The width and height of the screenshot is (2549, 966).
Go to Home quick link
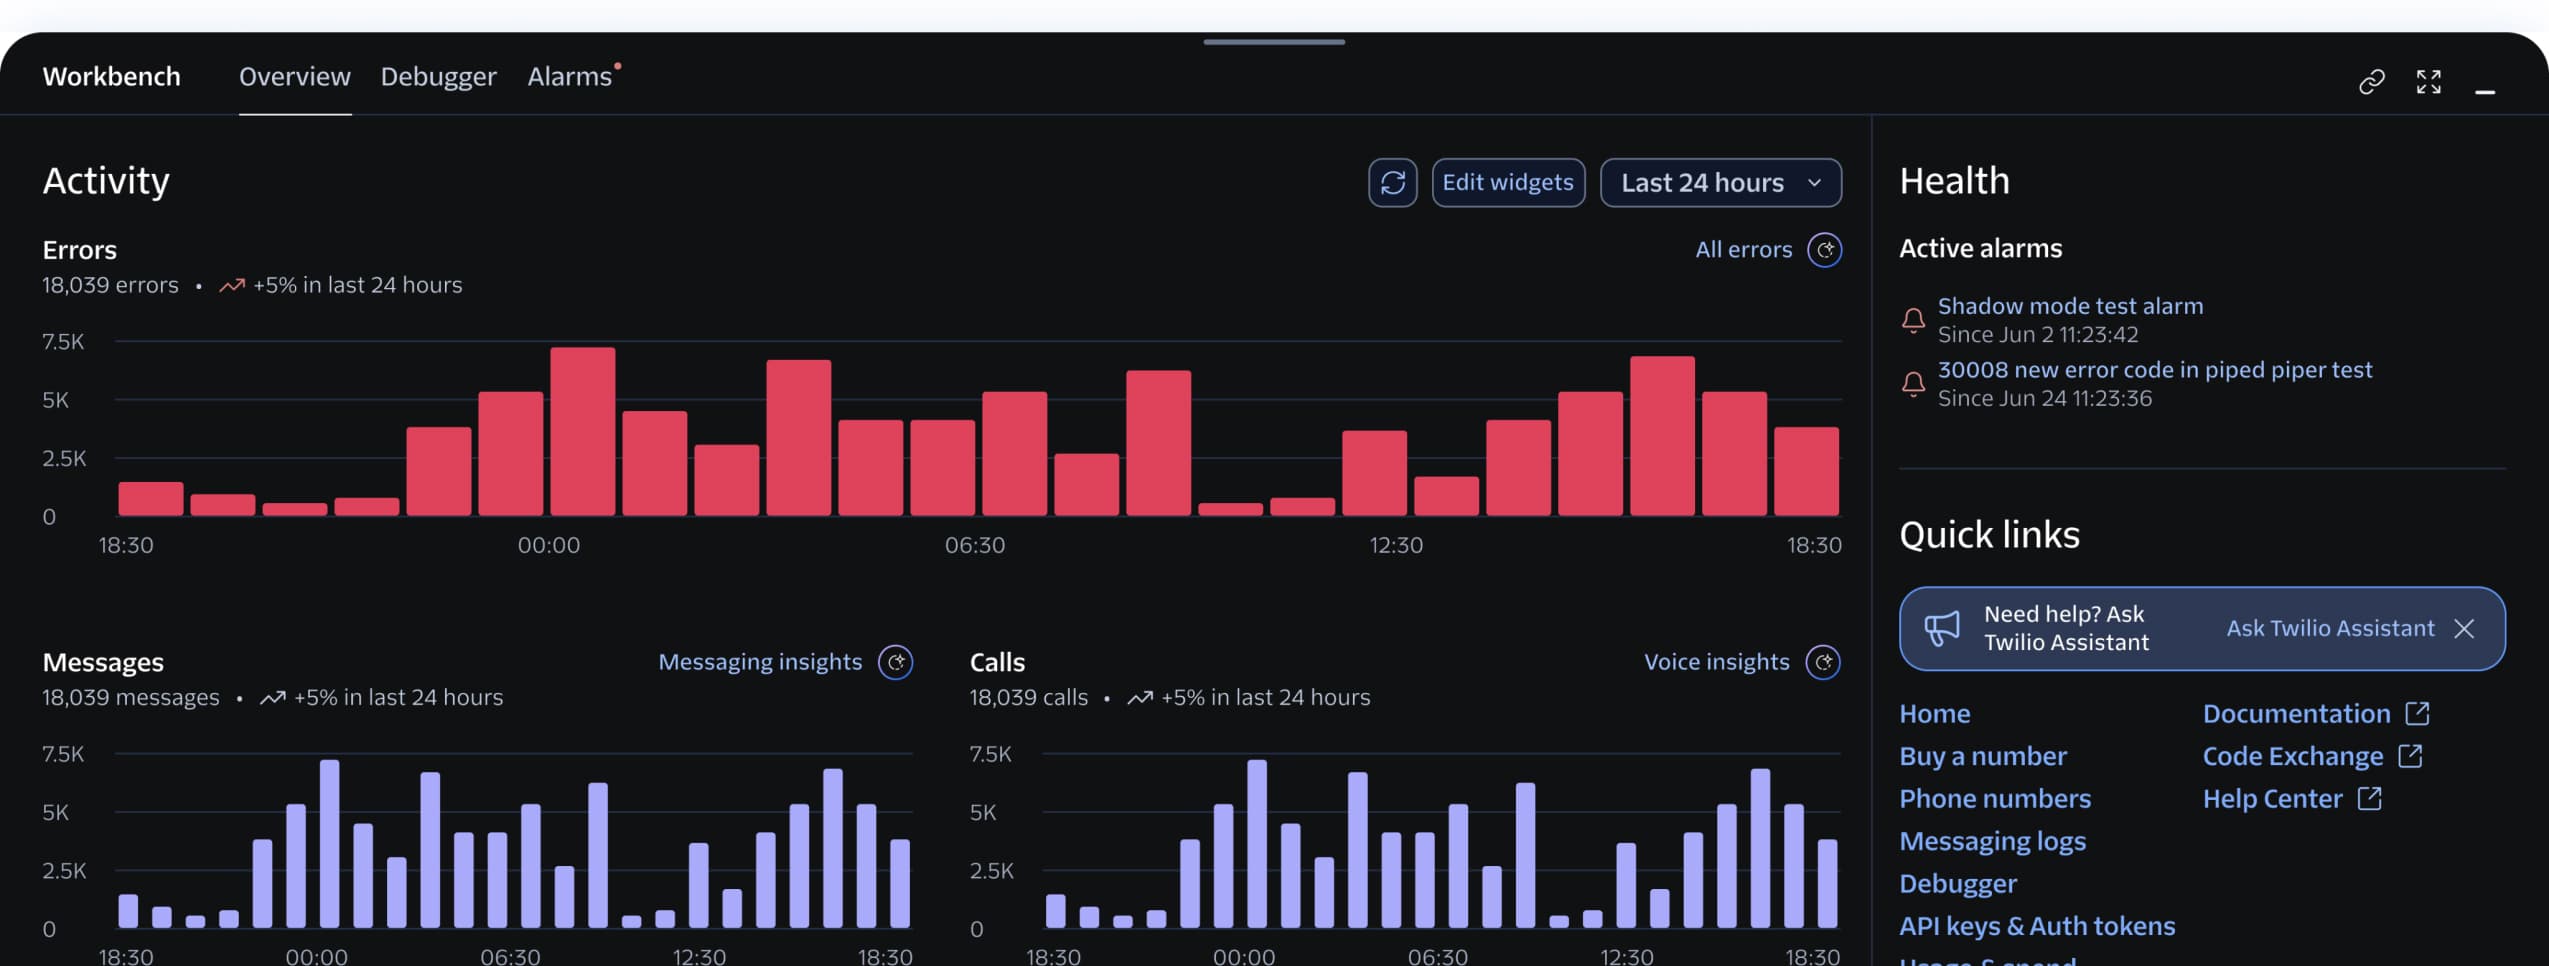pyautogui.click(x=1934, y=714)
